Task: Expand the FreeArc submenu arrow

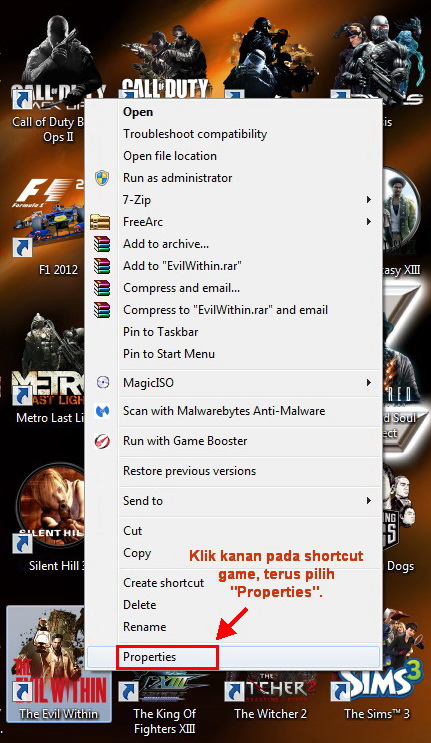Action: [368, 221]
